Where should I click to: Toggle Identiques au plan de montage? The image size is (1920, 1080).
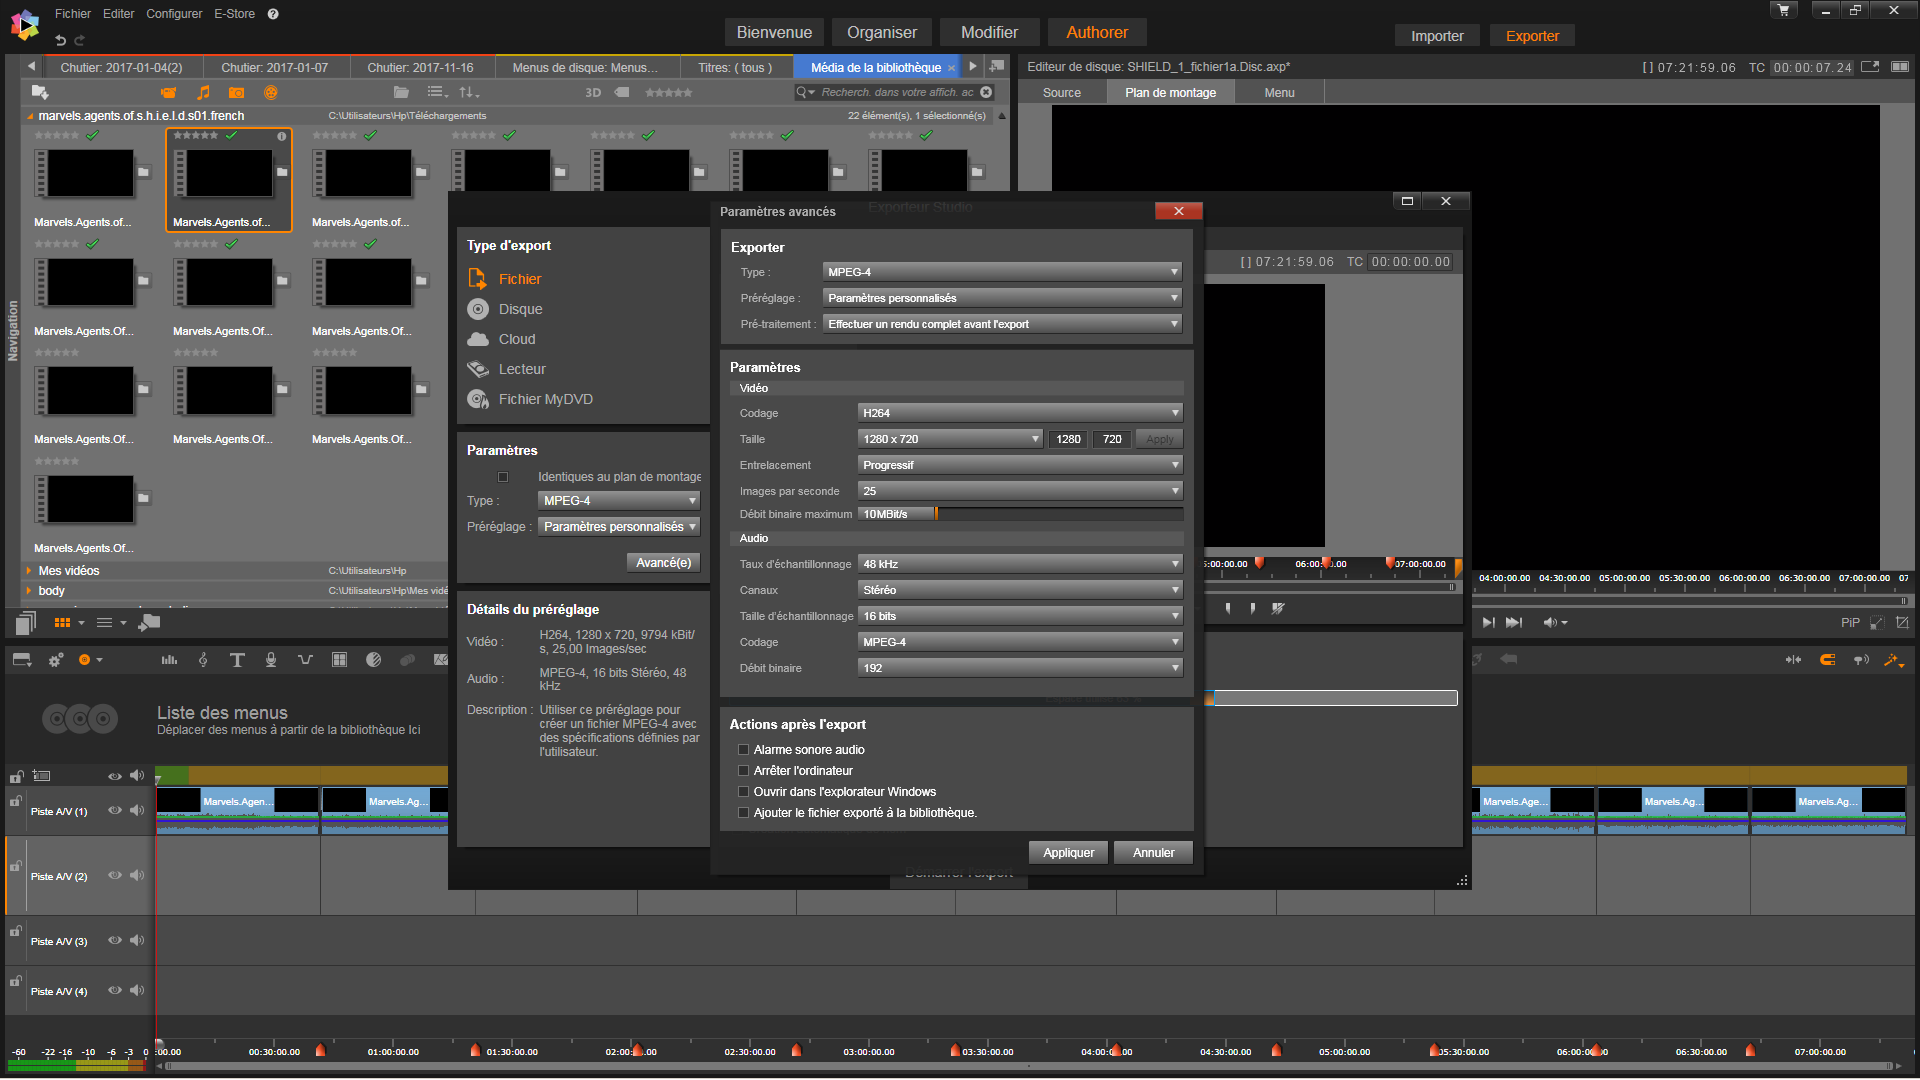tap(503, 477)
